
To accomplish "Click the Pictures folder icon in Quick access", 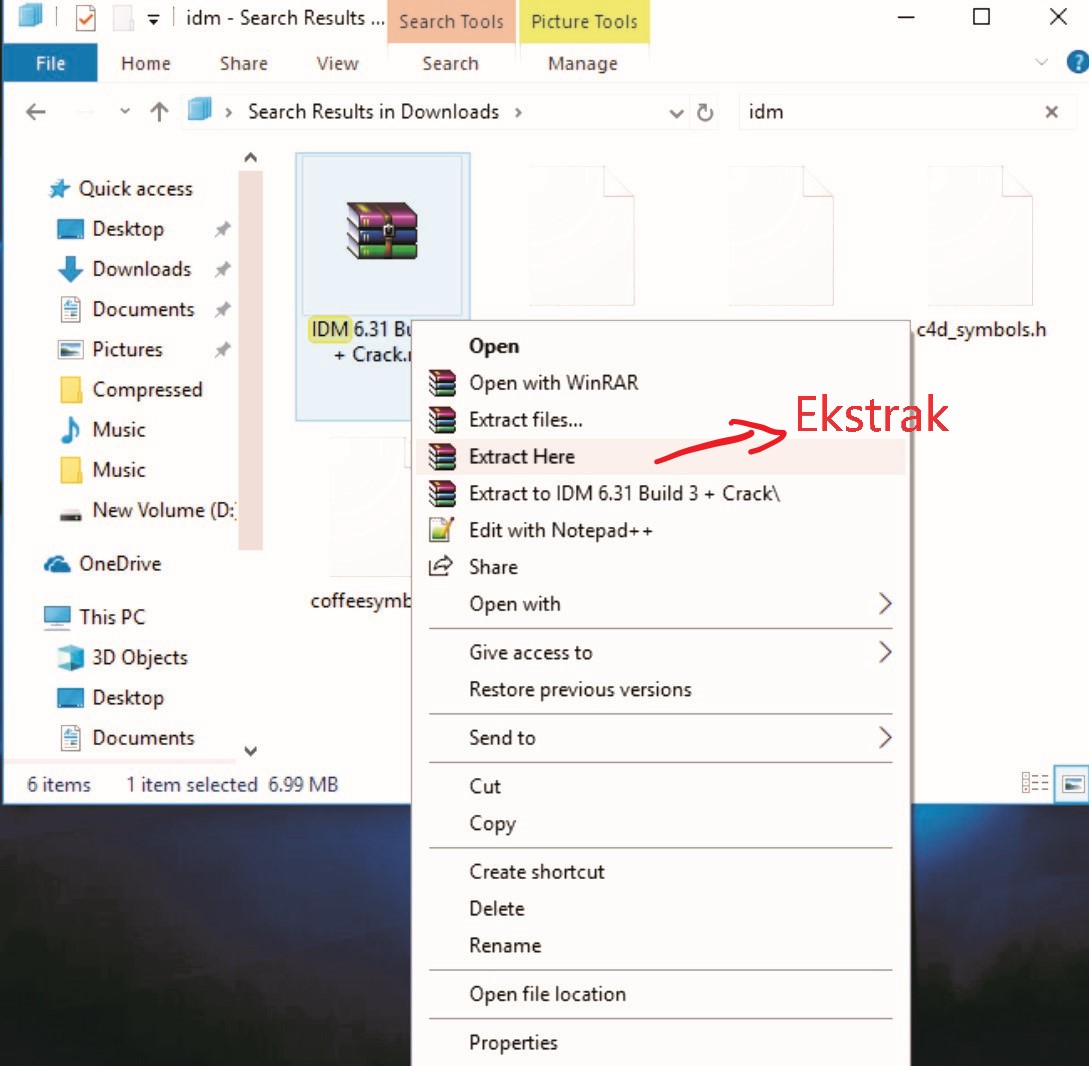I will click(70, 349).
